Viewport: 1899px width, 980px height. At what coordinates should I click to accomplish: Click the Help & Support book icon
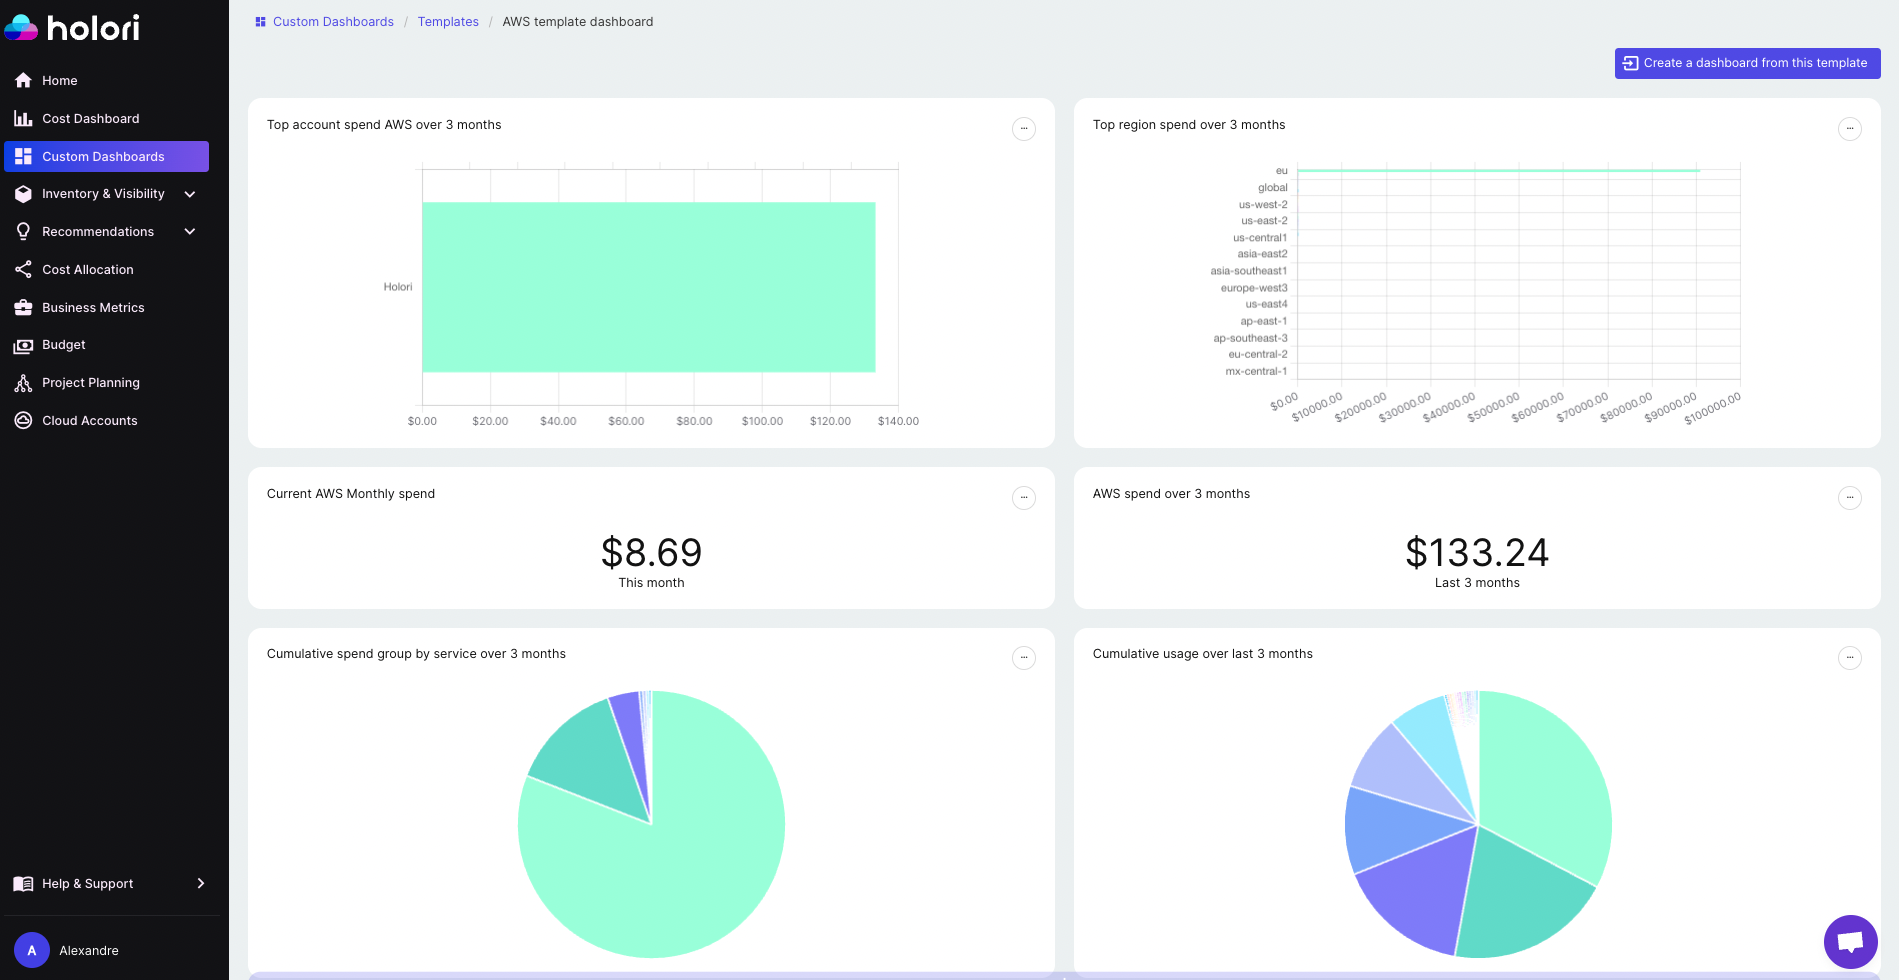(23, 884)
